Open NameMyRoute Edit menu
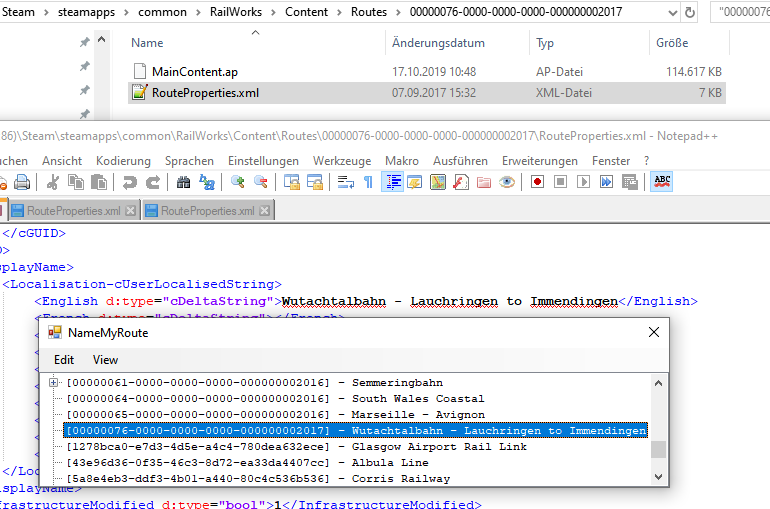Screen dimensions: 770x509 64,360
